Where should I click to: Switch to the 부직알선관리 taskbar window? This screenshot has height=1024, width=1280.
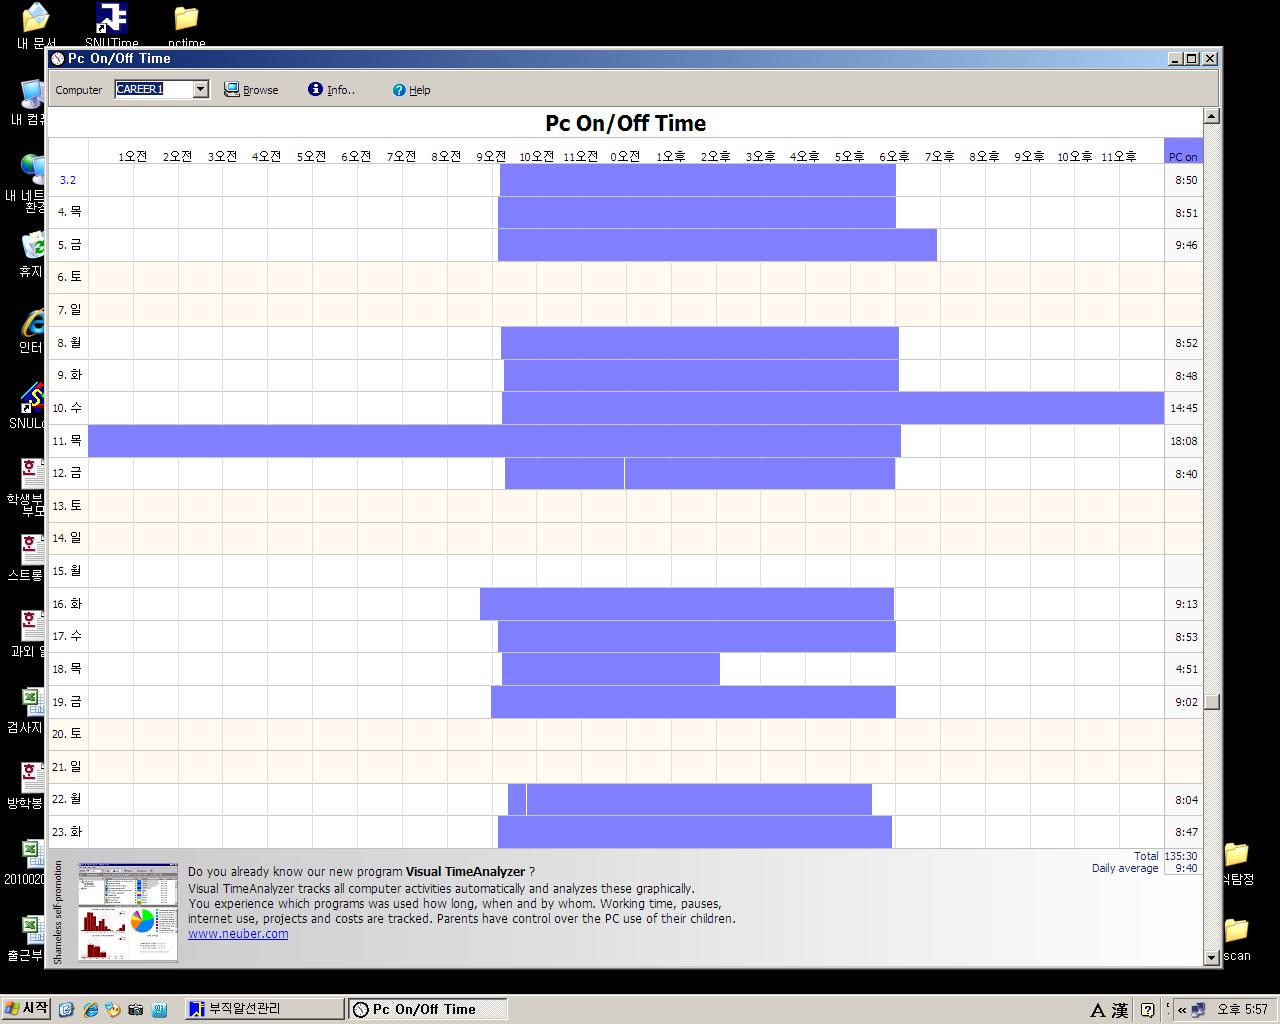(x=264, y=1009)
